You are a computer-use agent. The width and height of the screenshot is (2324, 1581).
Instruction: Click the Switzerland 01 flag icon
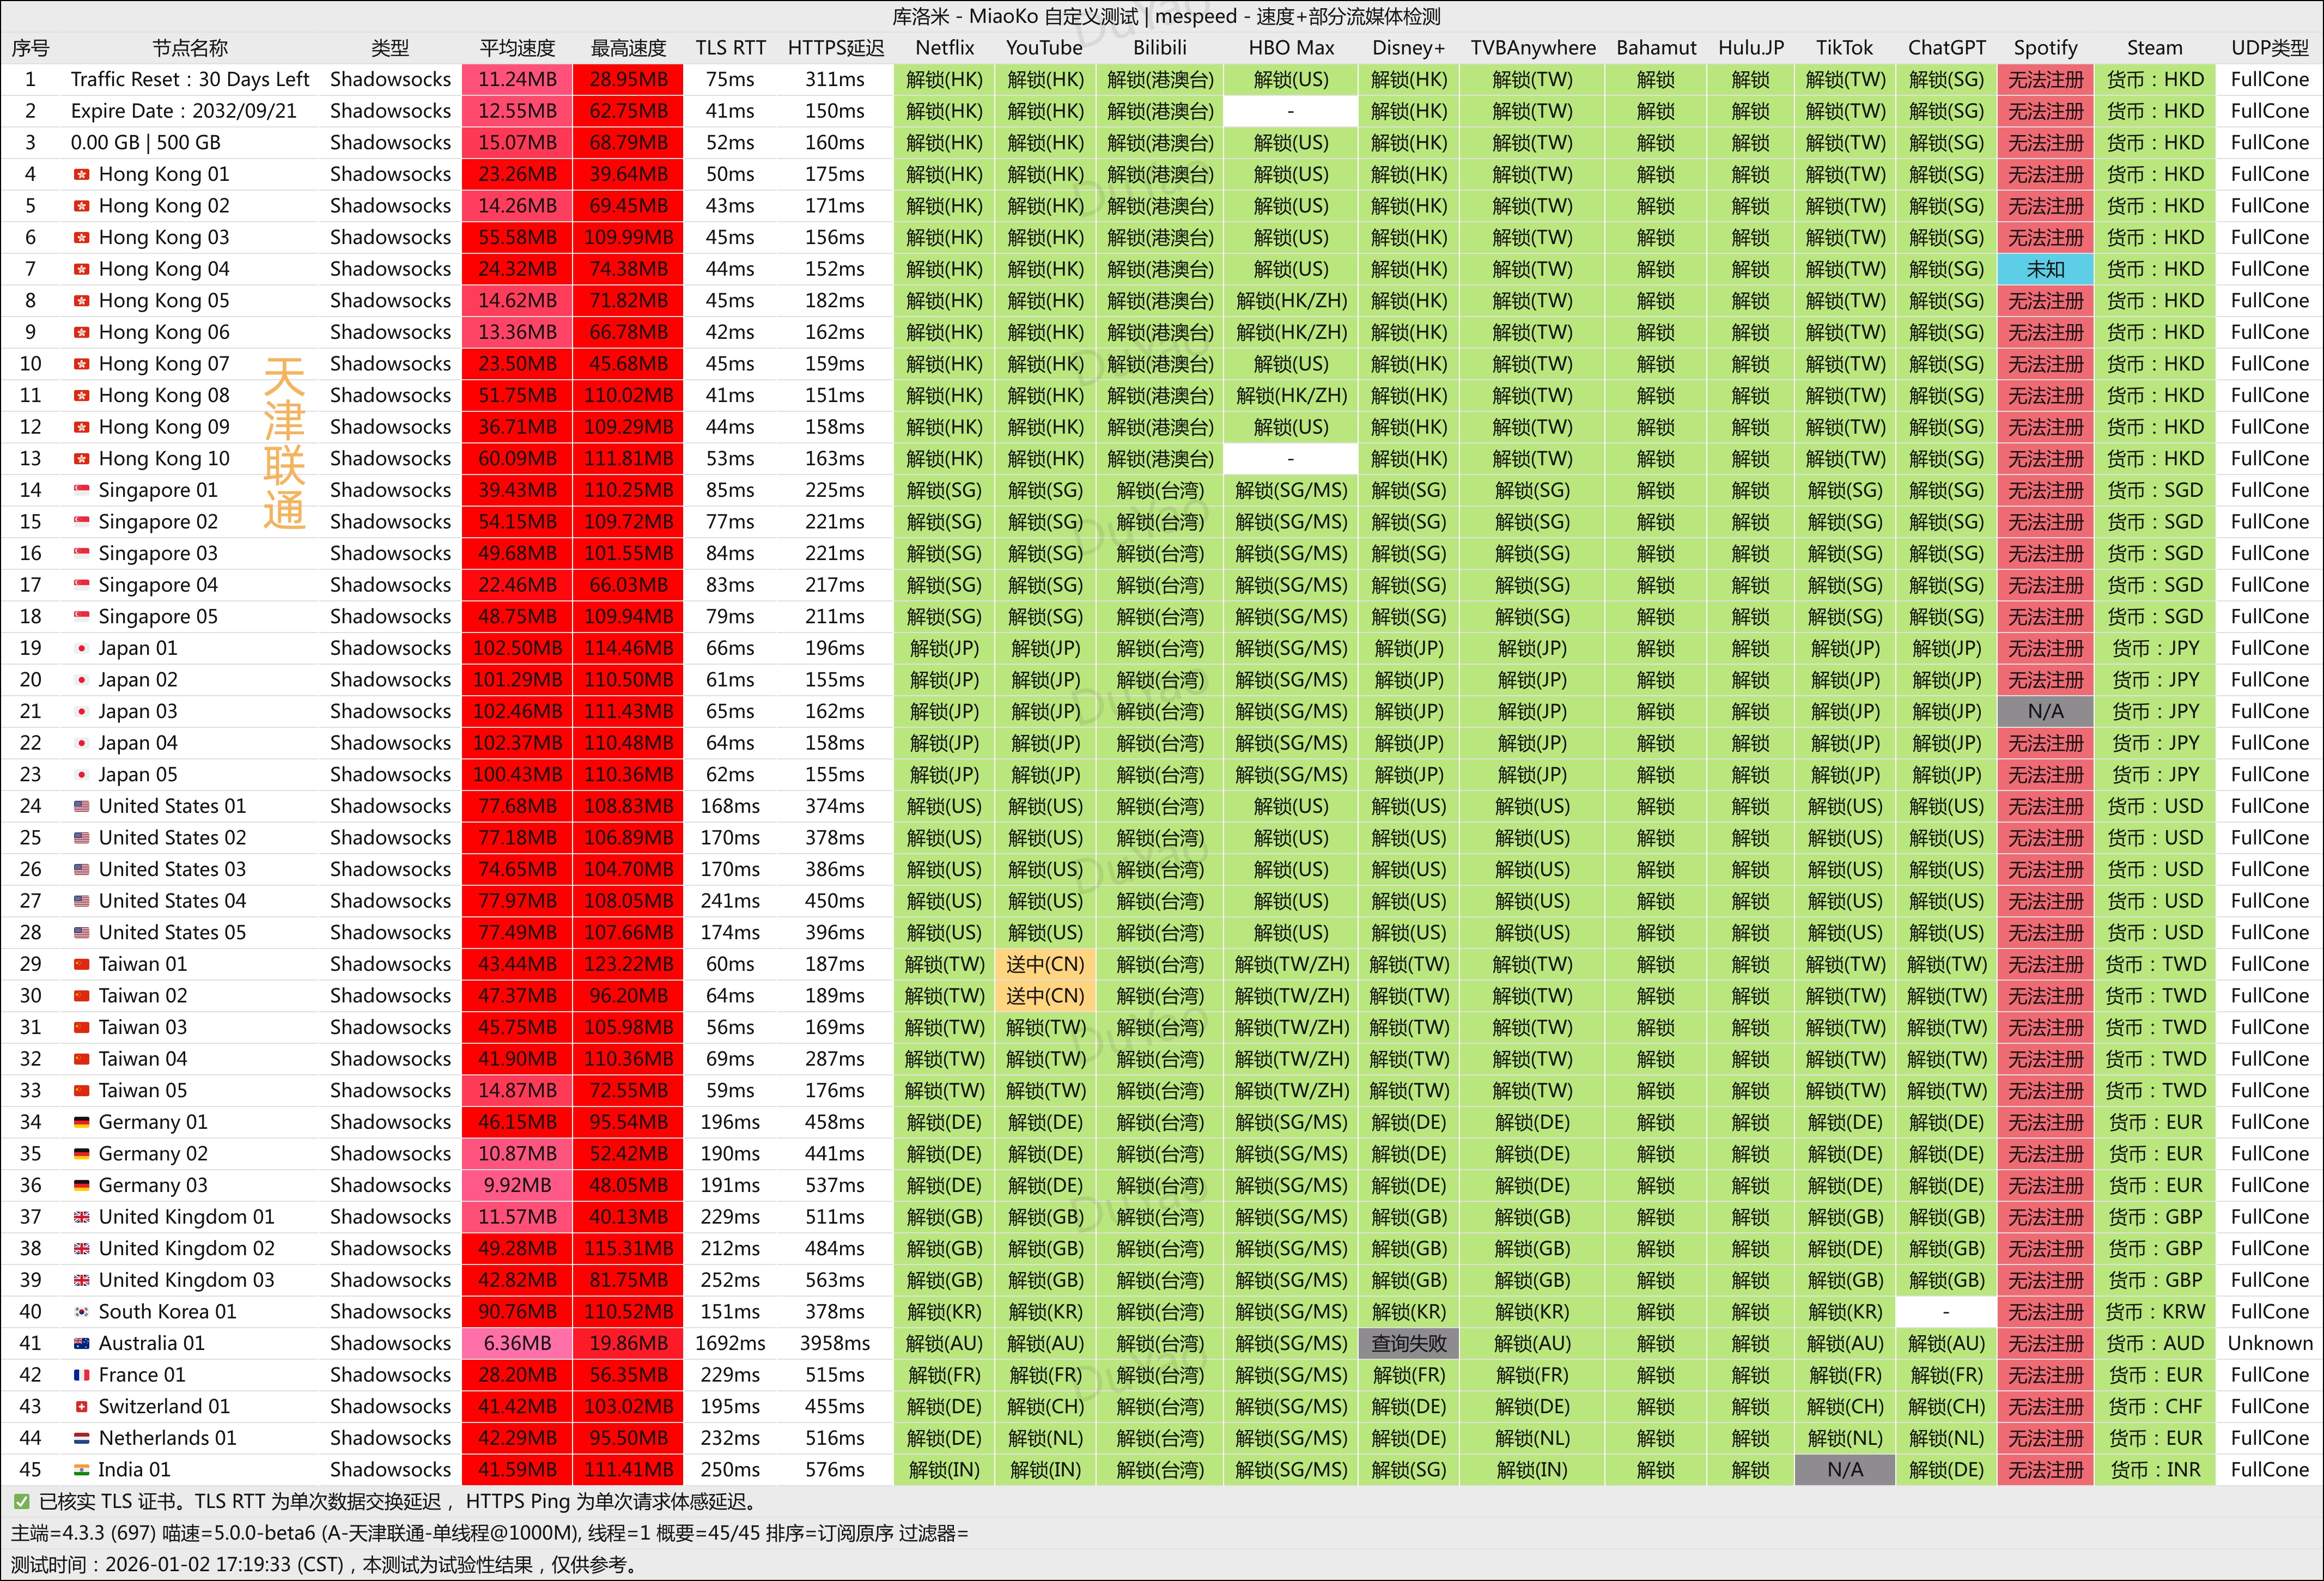[x=82, y=1407]
